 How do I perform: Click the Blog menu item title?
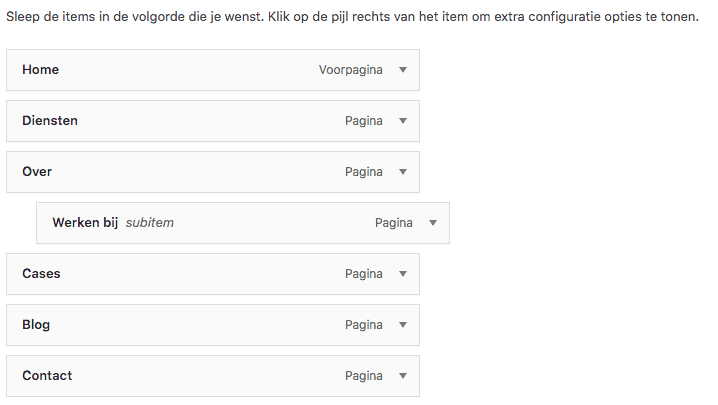(x=36, y=325)
